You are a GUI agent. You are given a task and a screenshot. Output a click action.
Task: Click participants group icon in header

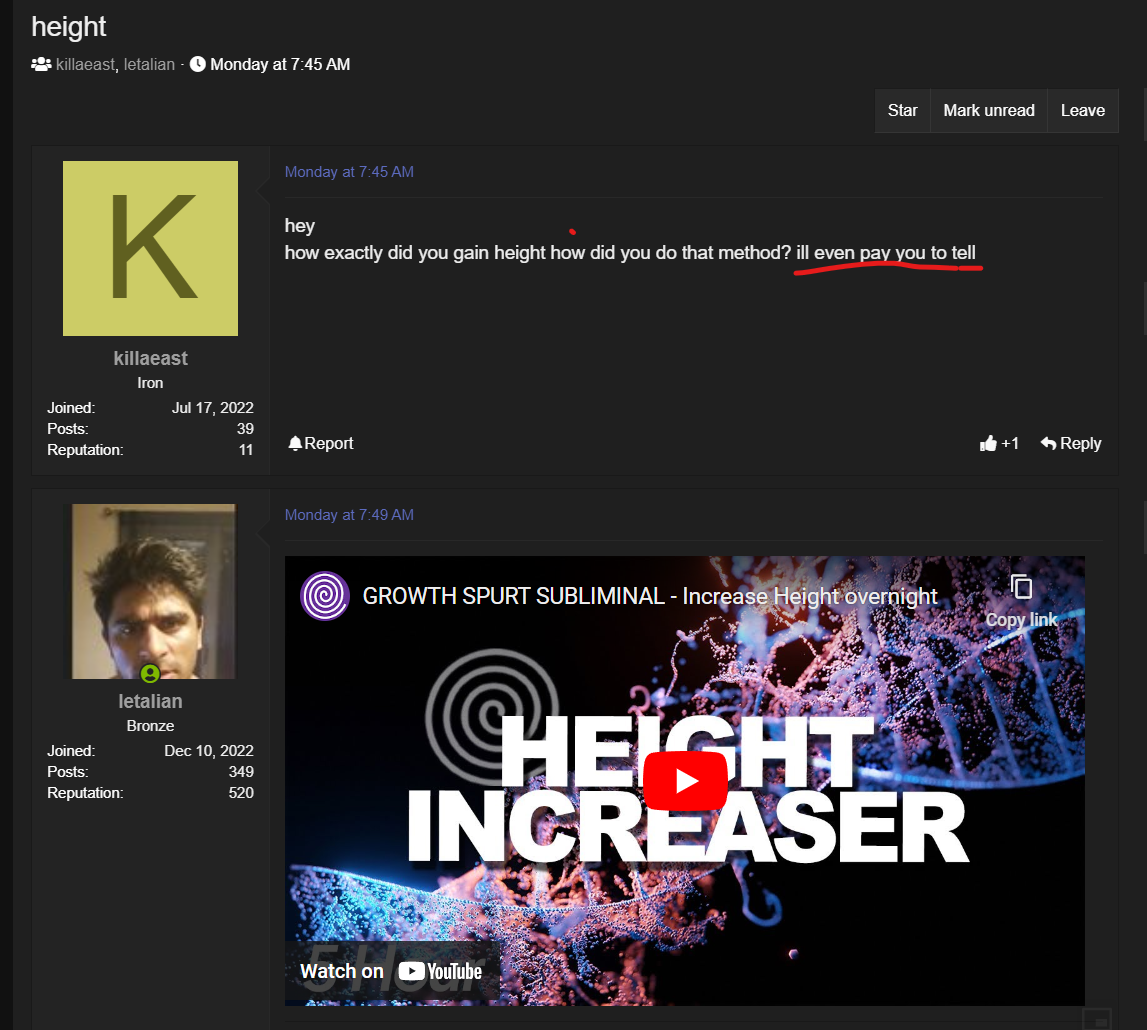pyautogui.click(x=41, y=64)
